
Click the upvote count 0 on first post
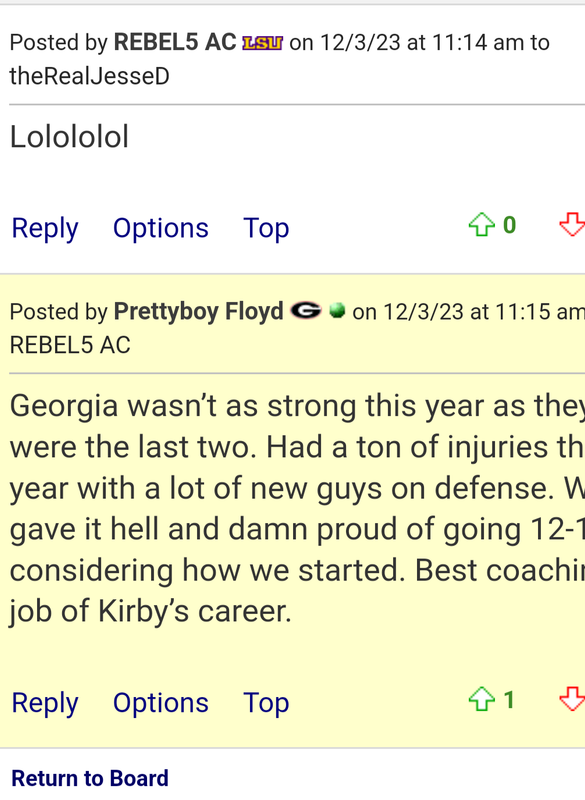(x=510, y=225)
